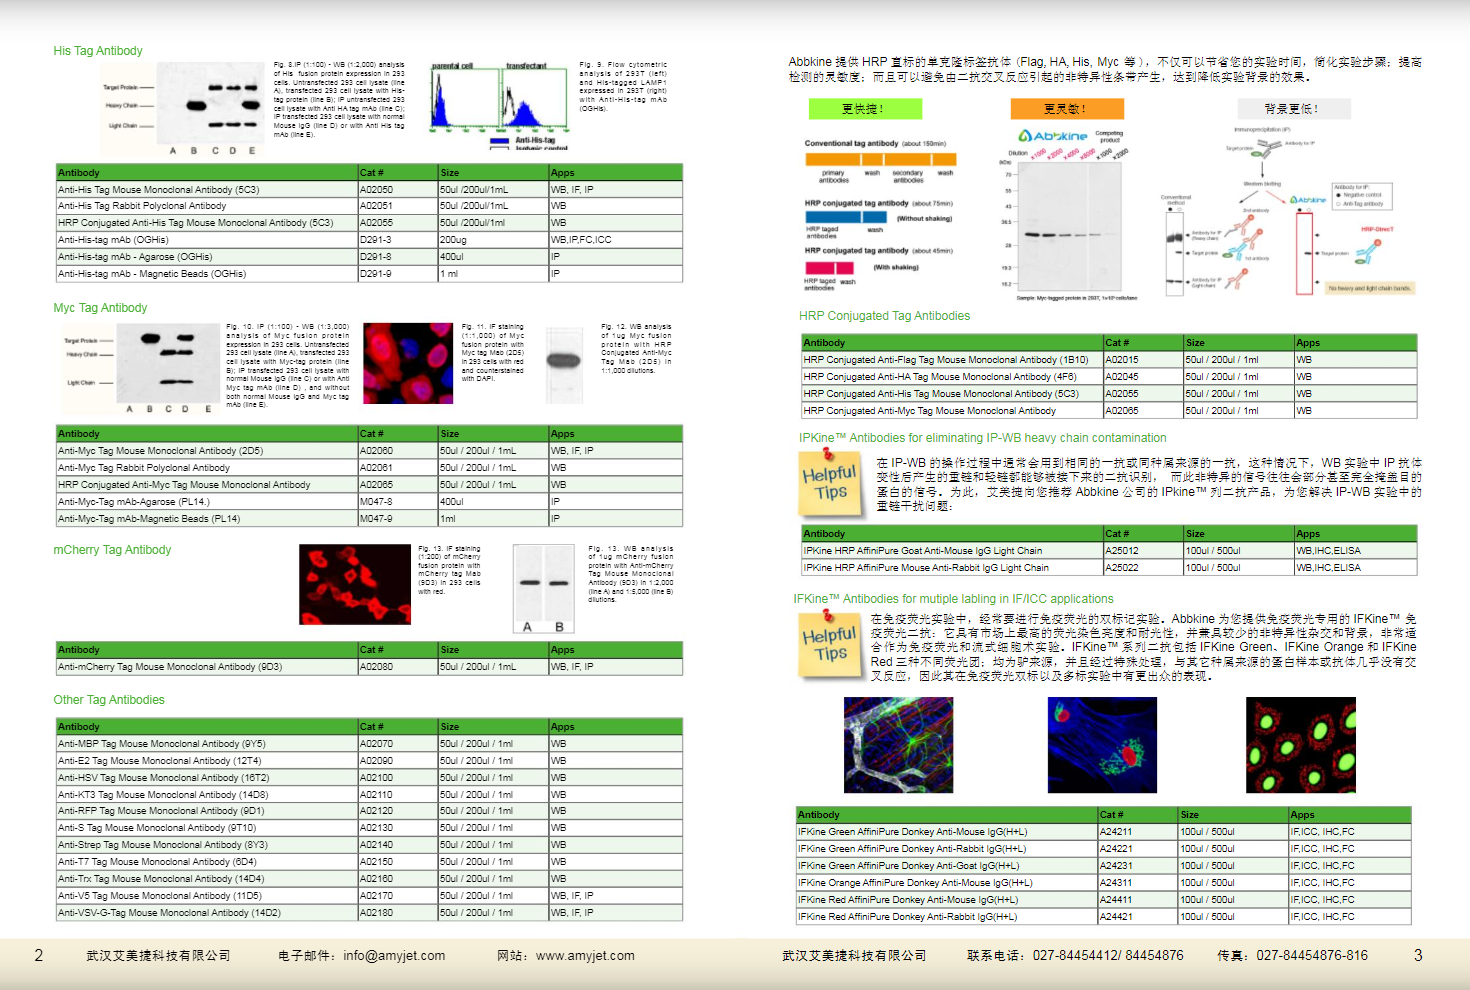Open the info@amyjet.com email link
This screenshot has height=990, width=1470.
point(394,956)
